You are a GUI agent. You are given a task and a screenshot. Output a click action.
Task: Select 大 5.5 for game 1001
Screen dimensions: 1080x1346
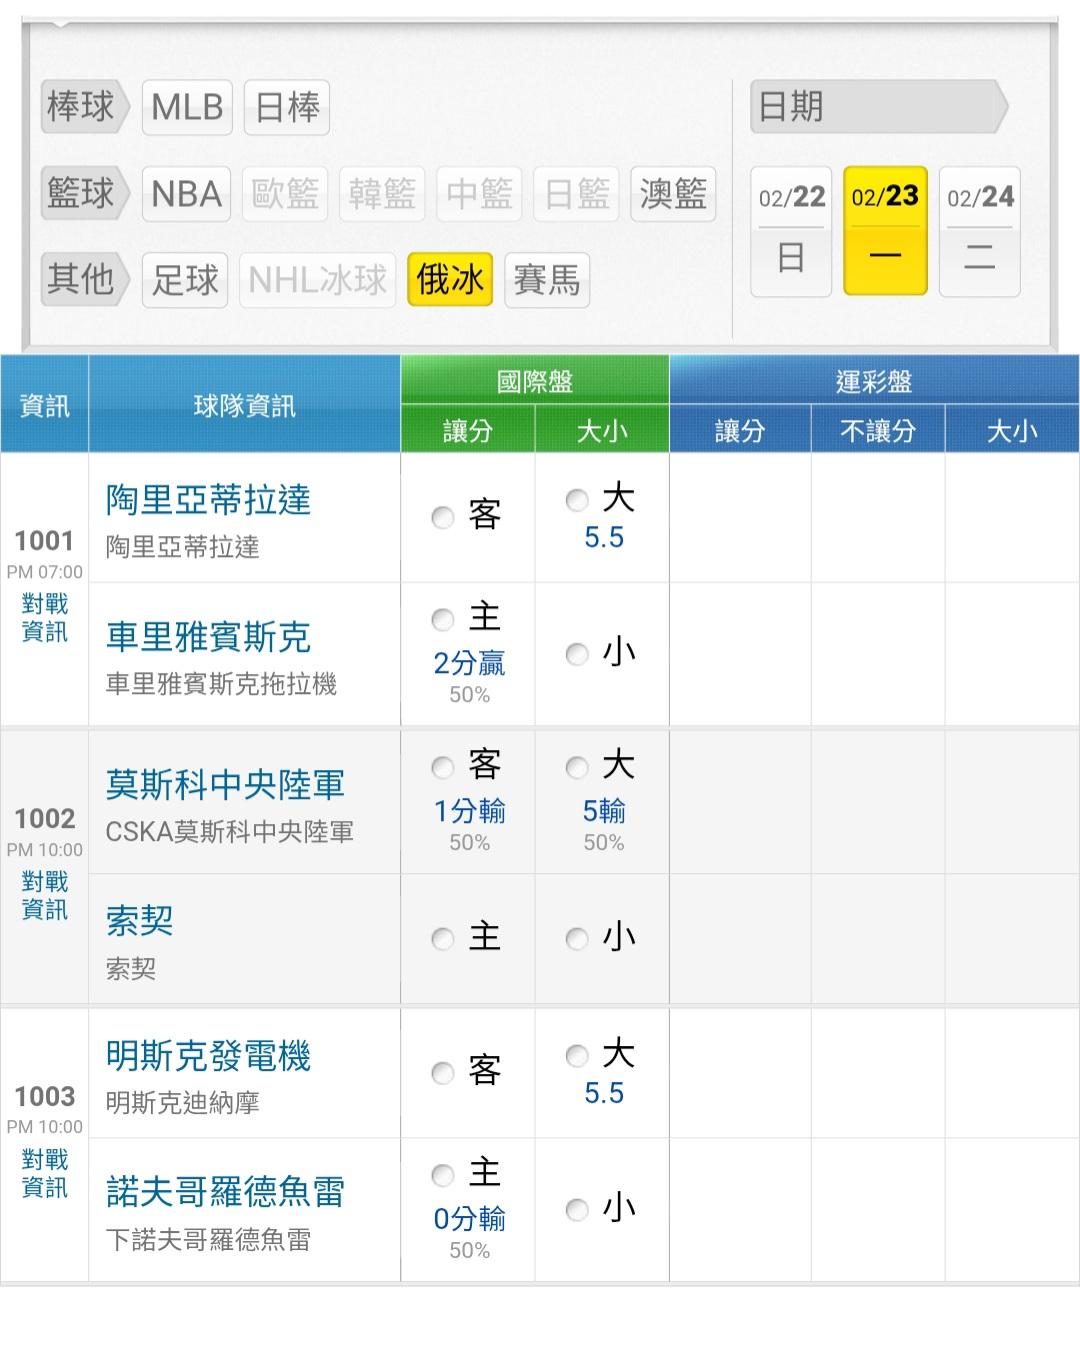(x=577, y=500)
